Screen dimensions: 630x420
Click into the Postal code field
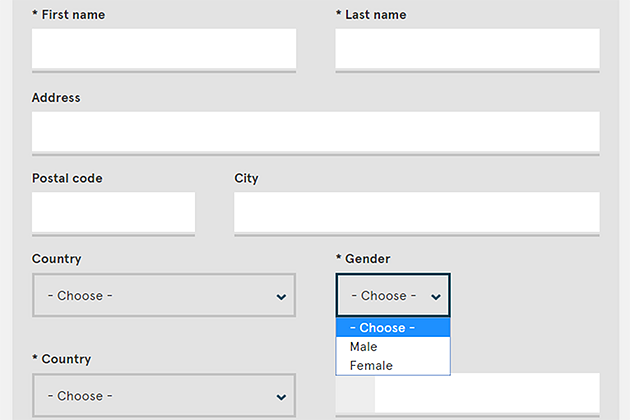pyautogui.click(x=113, y=212)
